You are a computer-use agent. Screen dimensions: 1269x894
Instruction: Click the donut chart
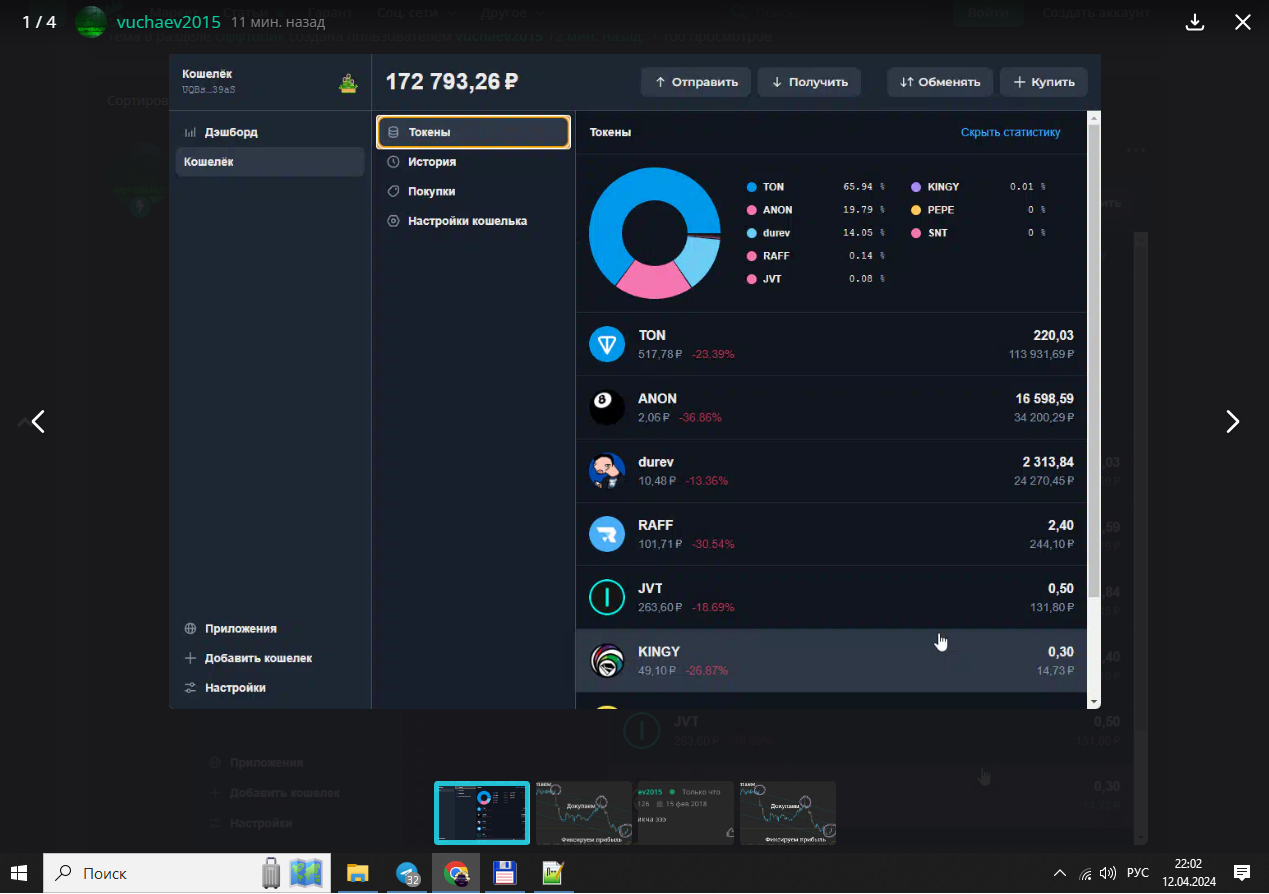coord(654,233)
